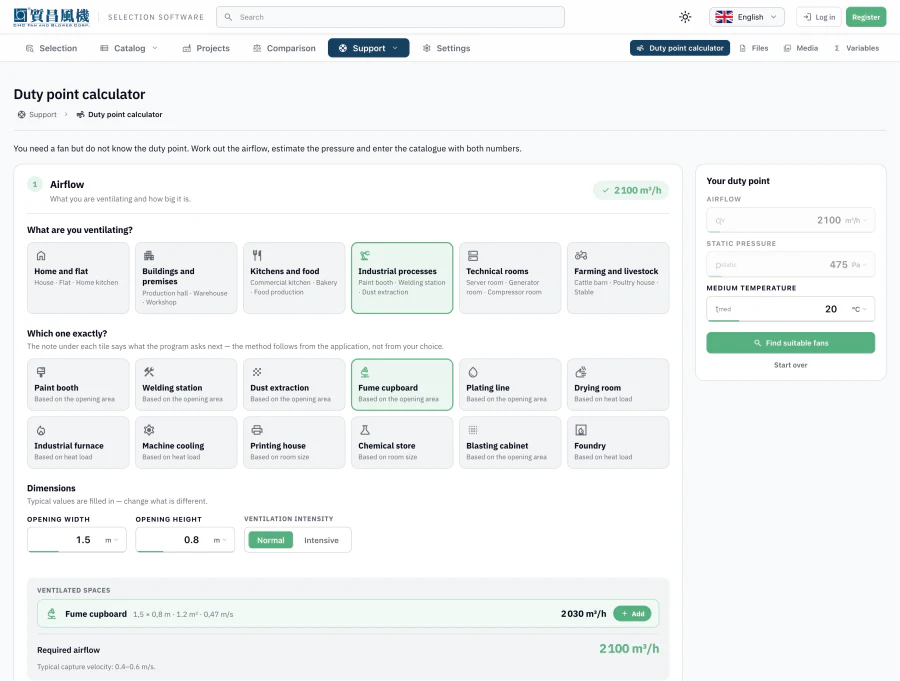900x681 pixels.
Task: Open the static pressure Pa unit dropdown
Action: coord(859,265)
